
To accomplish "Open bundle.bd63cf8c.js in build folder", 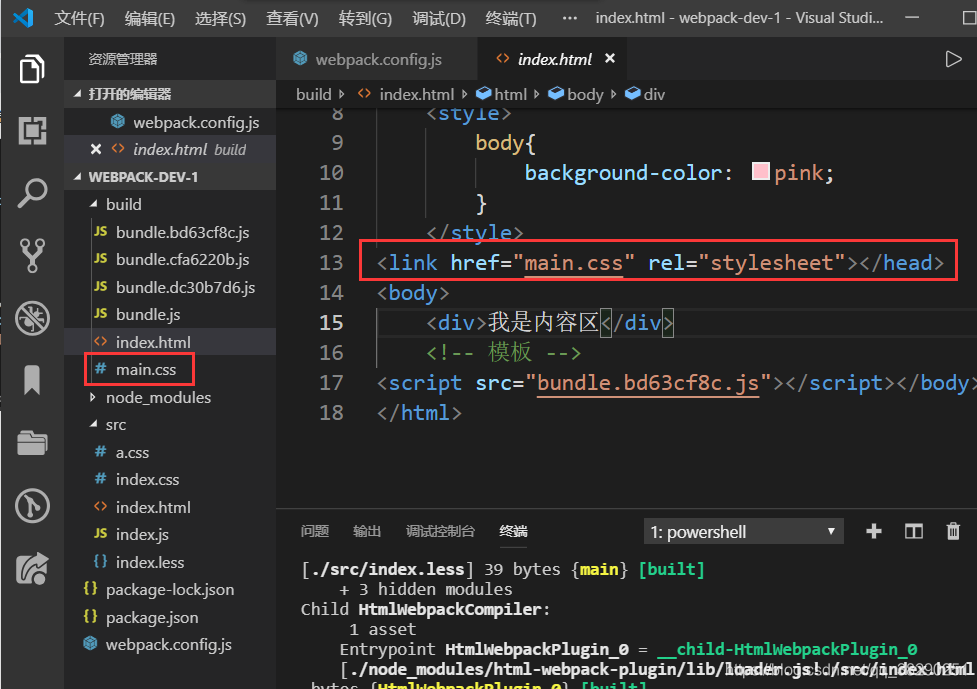I will click(x=169, y=232).
